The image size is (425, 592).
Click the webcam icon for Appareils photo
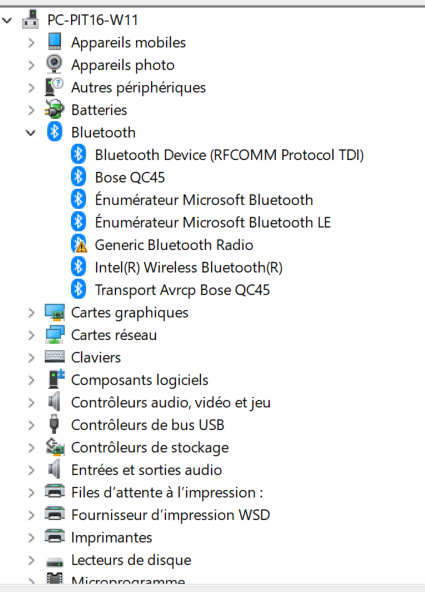click(54, 65)
